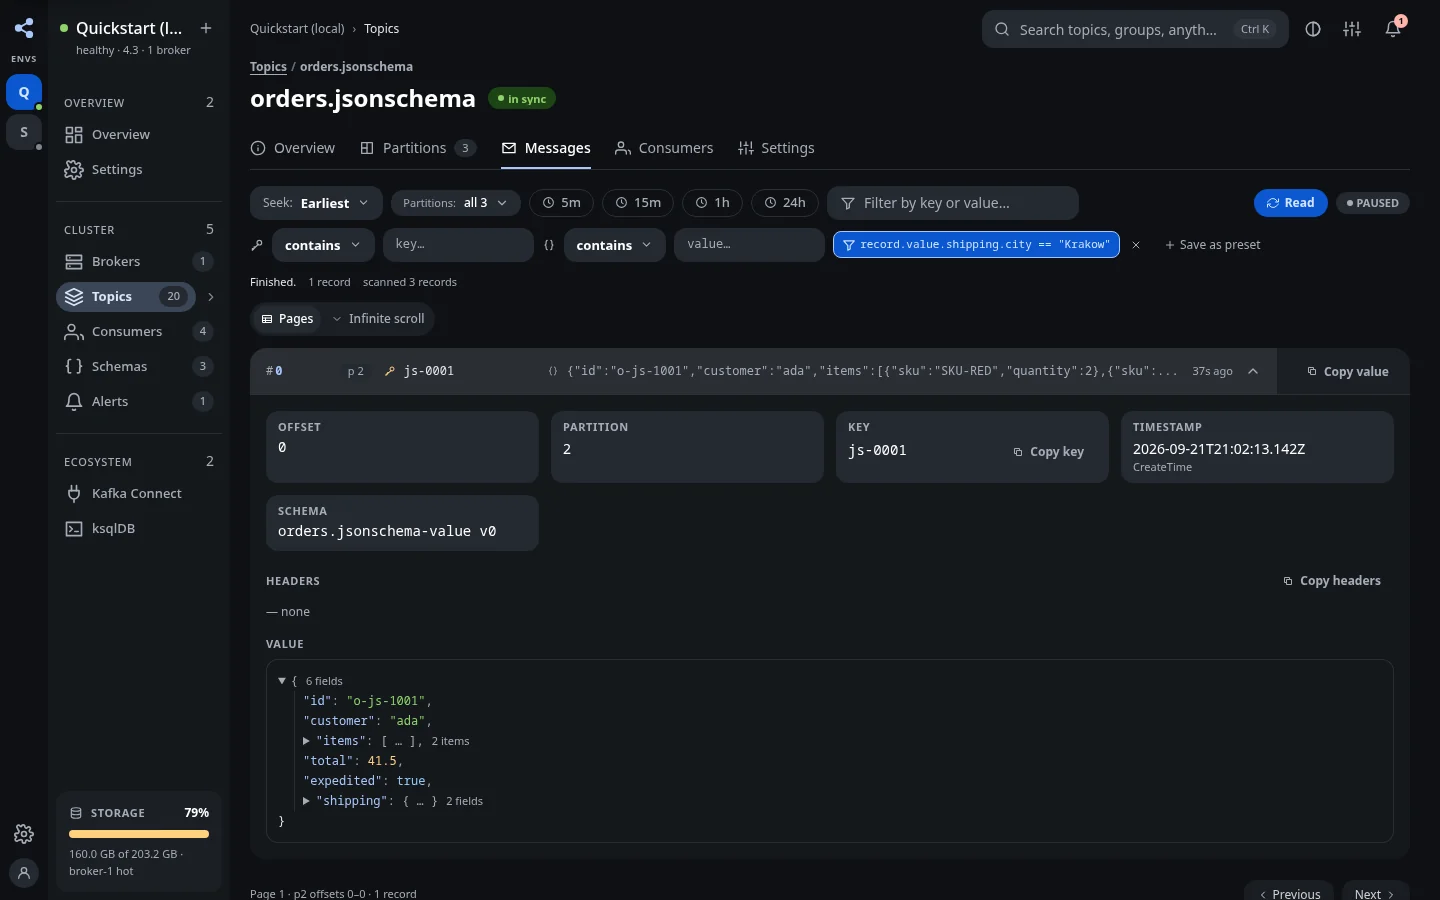Remove the Krakow filter with the X
Viewport: 1440px width, 900px height.
tap(1136, 245)
